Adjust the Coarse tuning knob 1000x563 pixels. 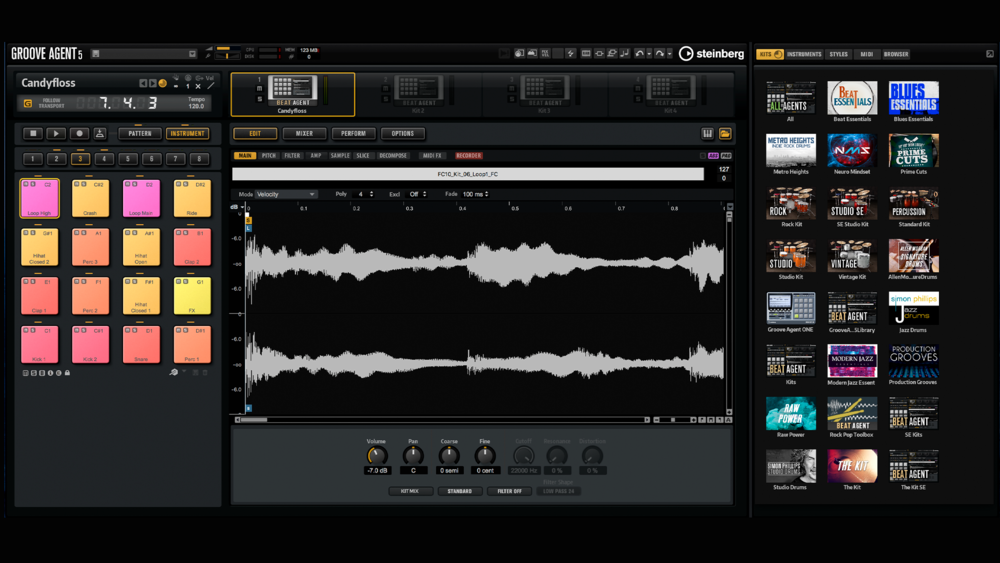pos(449,455)
